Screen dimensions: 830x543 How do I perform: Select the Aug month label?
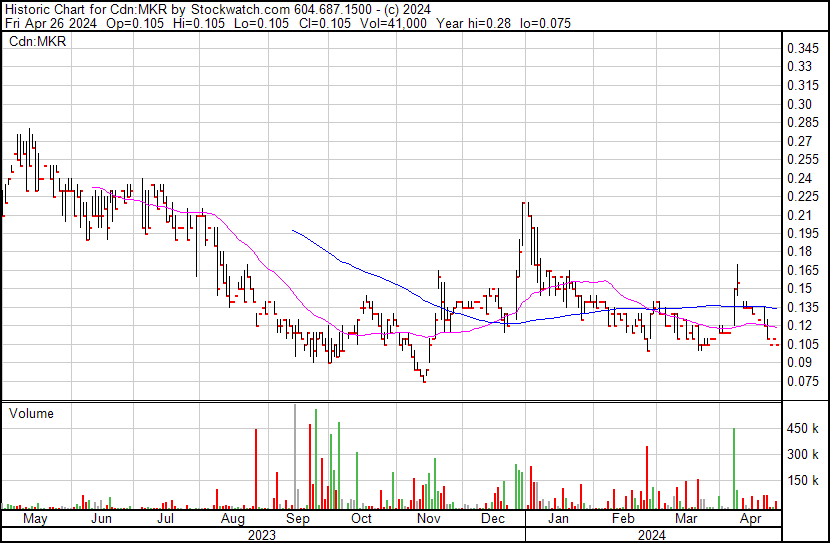pos(232,518)
